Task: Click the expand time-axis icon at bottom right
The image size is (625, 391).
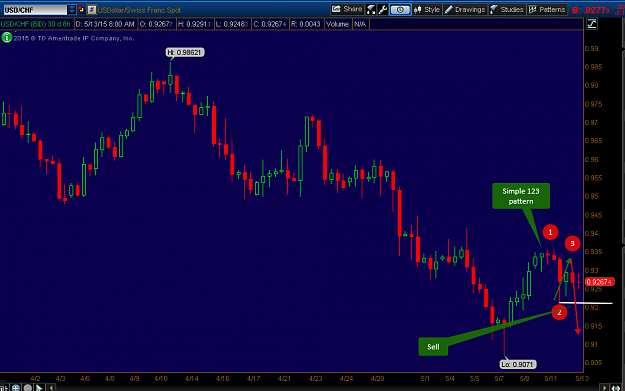Action: 617,387
